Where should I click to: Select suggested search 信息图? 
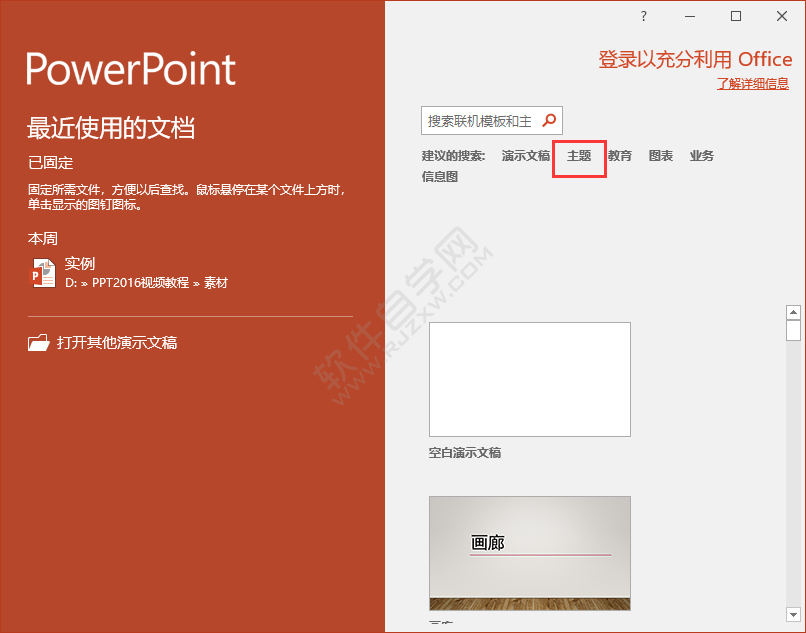(x=440, y=177)
